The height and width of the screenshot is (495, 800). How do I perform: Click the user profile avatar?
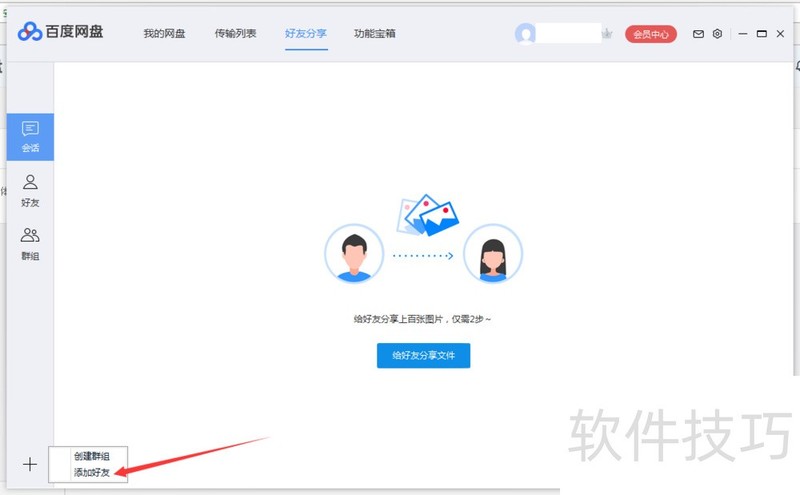click(x=525, y=34)
